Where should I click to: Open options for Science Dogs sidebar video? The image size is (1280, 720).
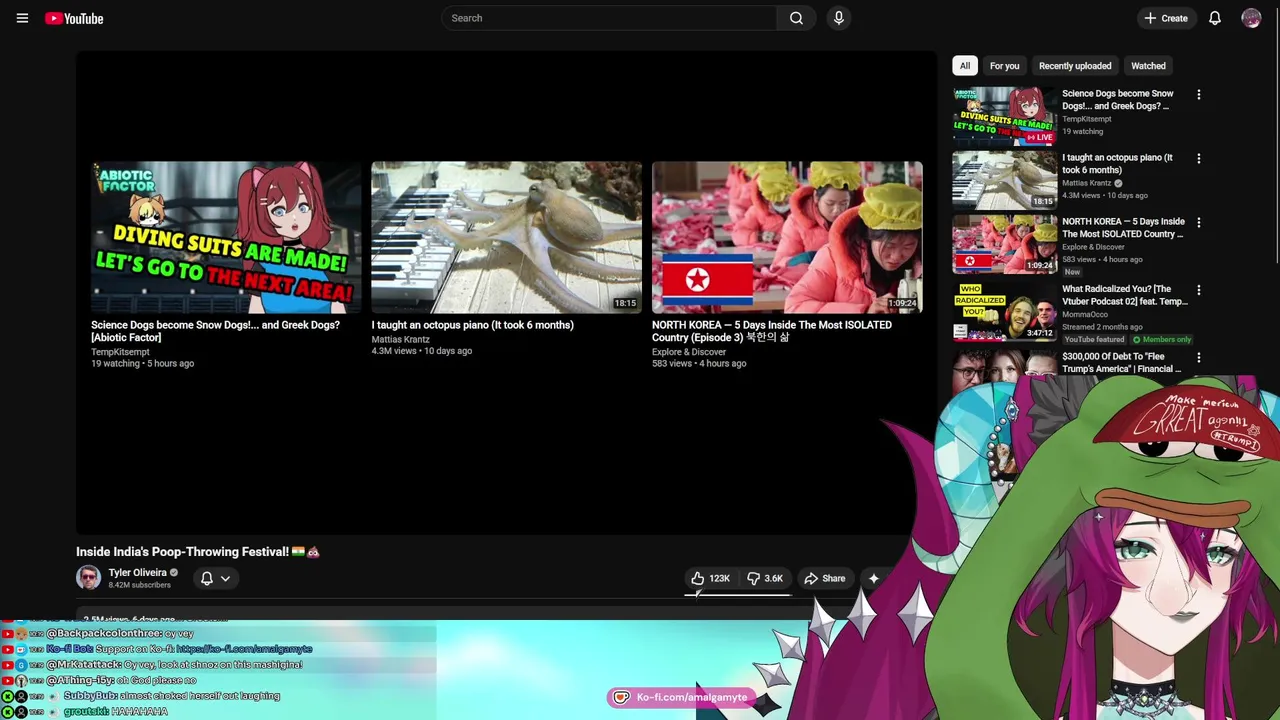click(x=1199, y=95)
